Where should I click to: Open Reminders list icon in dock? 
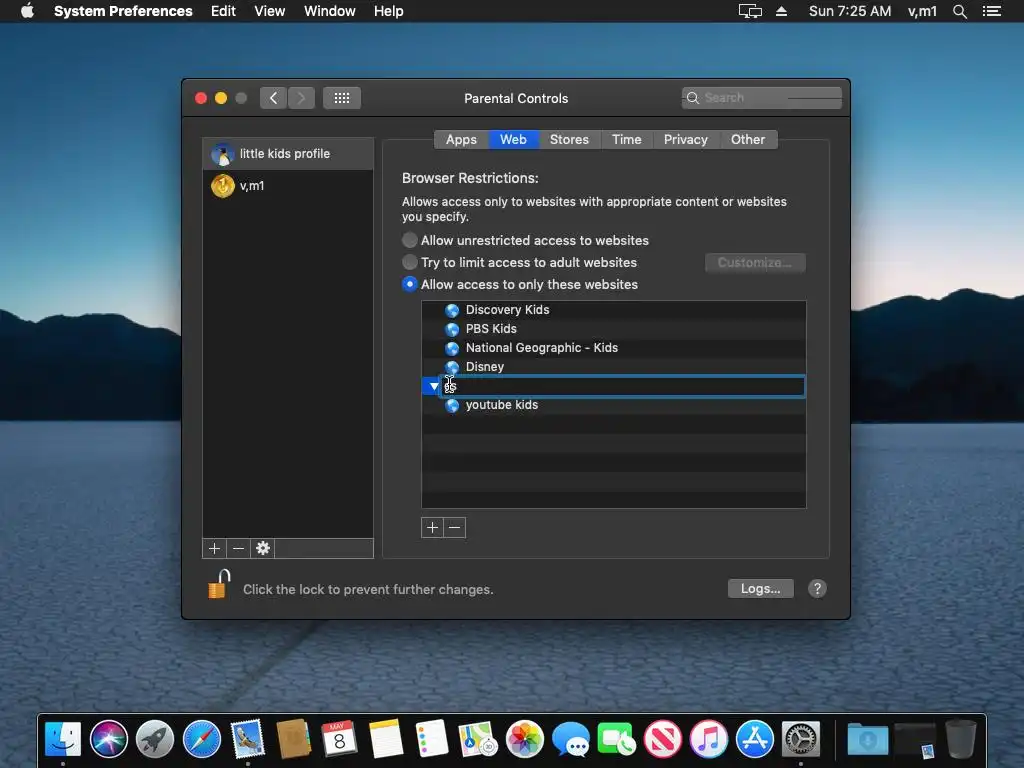(432, 739)
